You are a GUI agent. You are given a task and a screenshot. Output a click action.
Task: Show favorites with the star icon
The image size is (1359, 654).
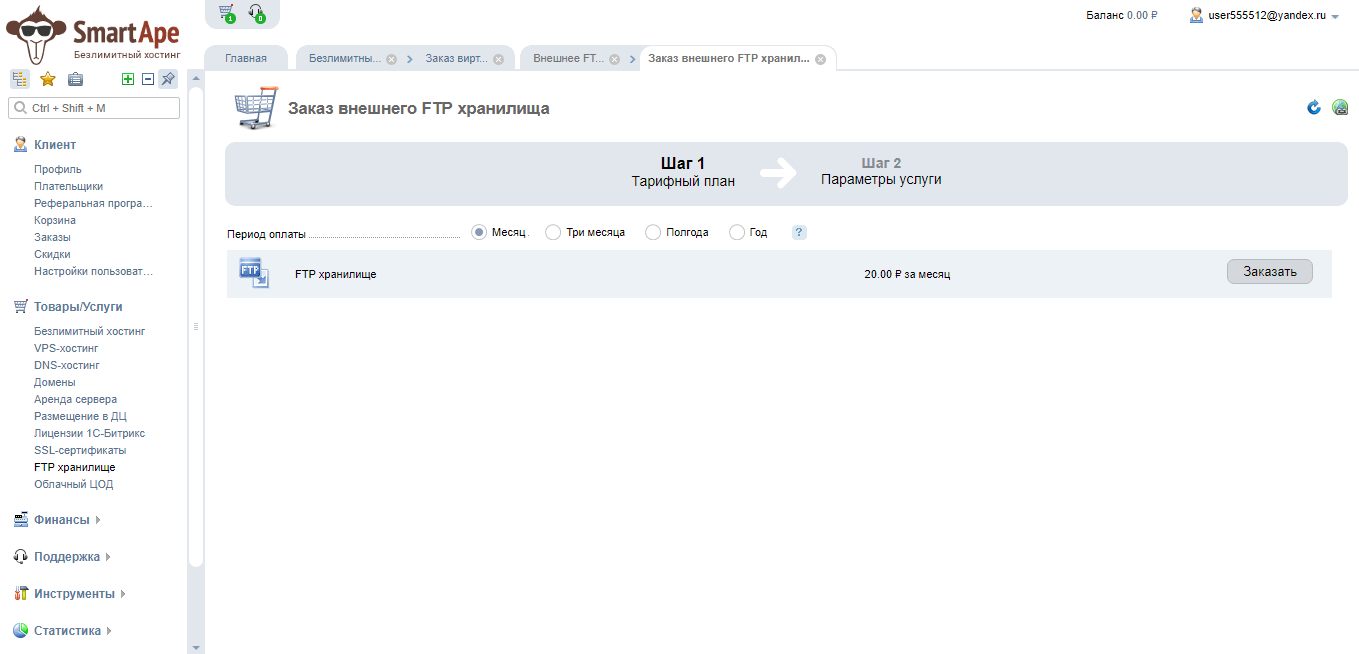47,79
